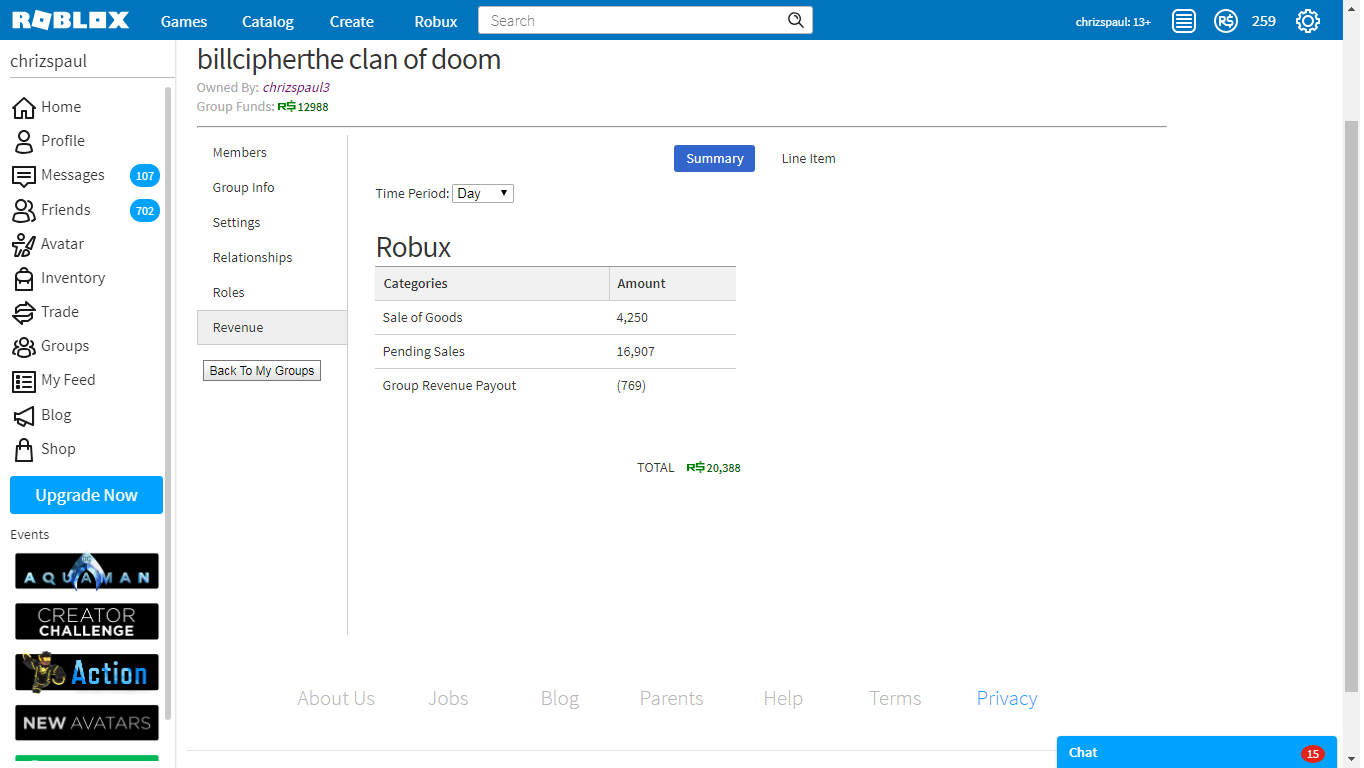
Task: Click the Messages 107 unread badge
Action: point(145,176)
